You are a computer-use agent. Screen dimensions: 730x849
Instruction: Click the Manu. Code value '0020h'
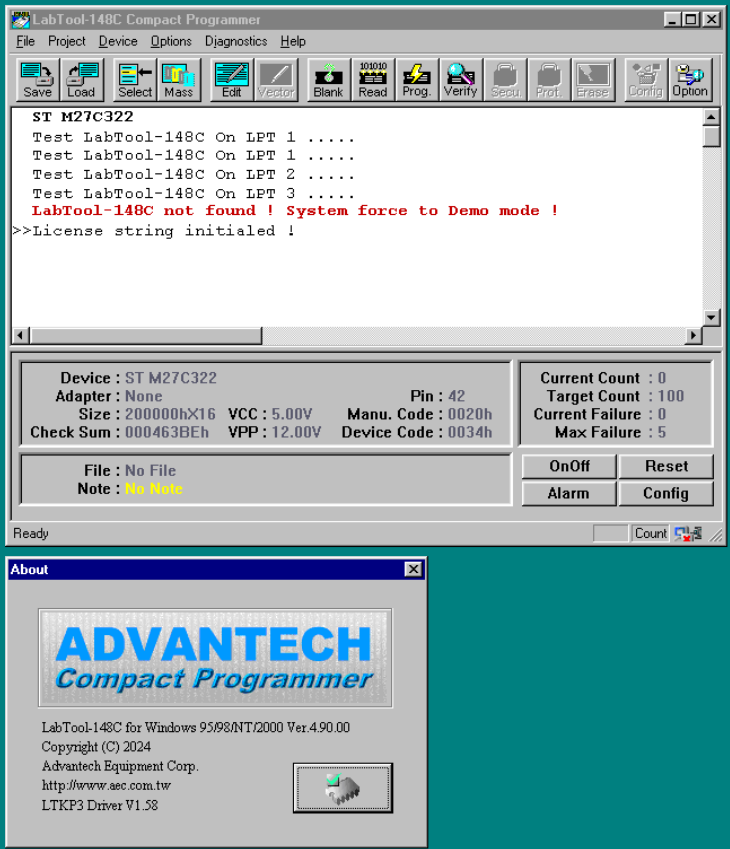tap(470, 414)
